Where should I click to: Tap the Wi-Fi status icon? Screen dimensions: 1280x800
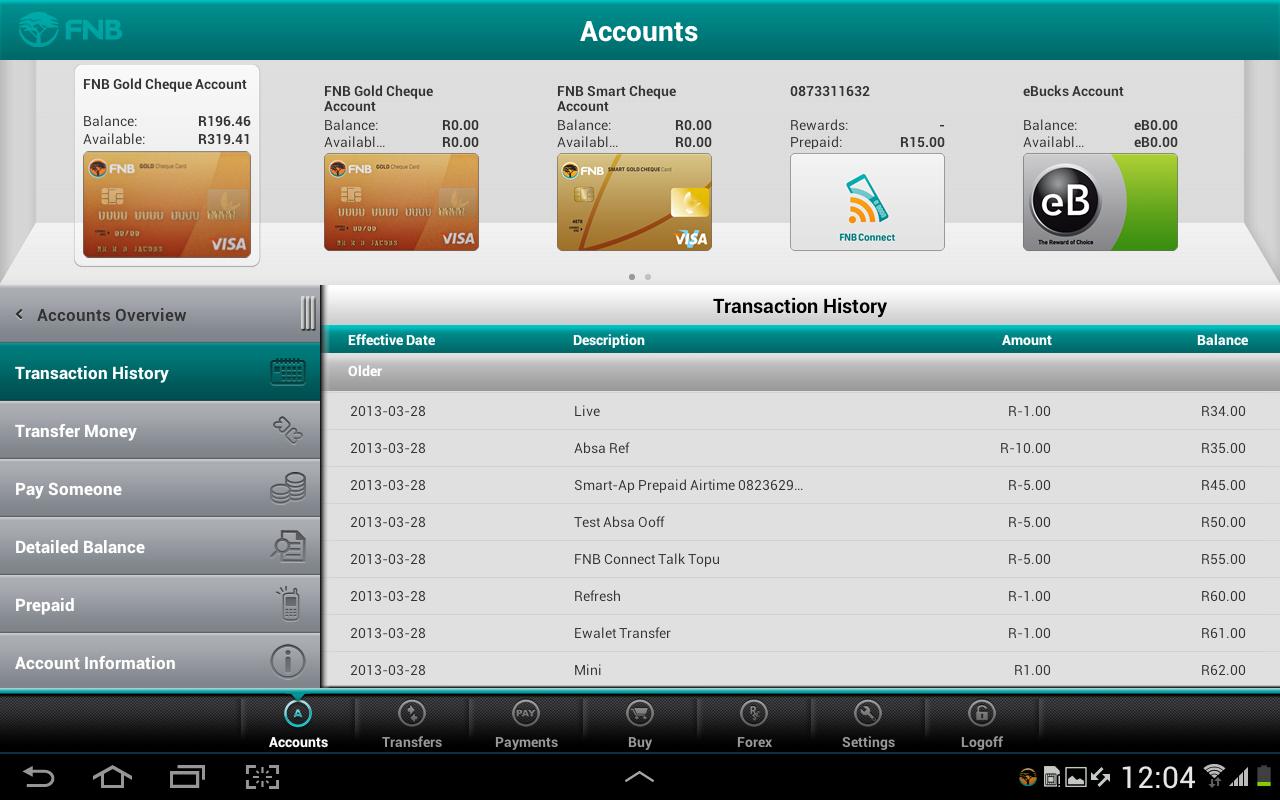[1214, 776]
